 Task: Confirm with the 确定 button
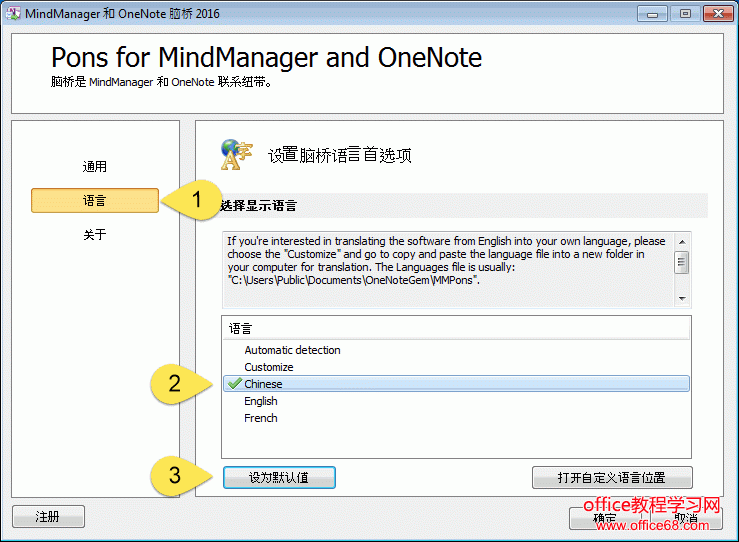click(605, 518)
